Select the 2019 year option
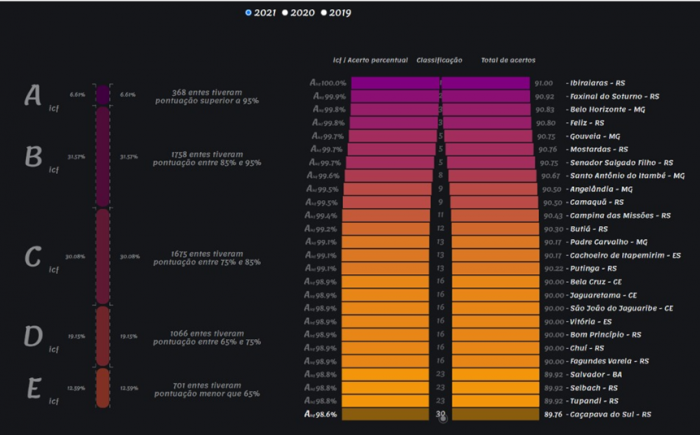The height and width of the screenshot is (435, 700). pos(335,12)
